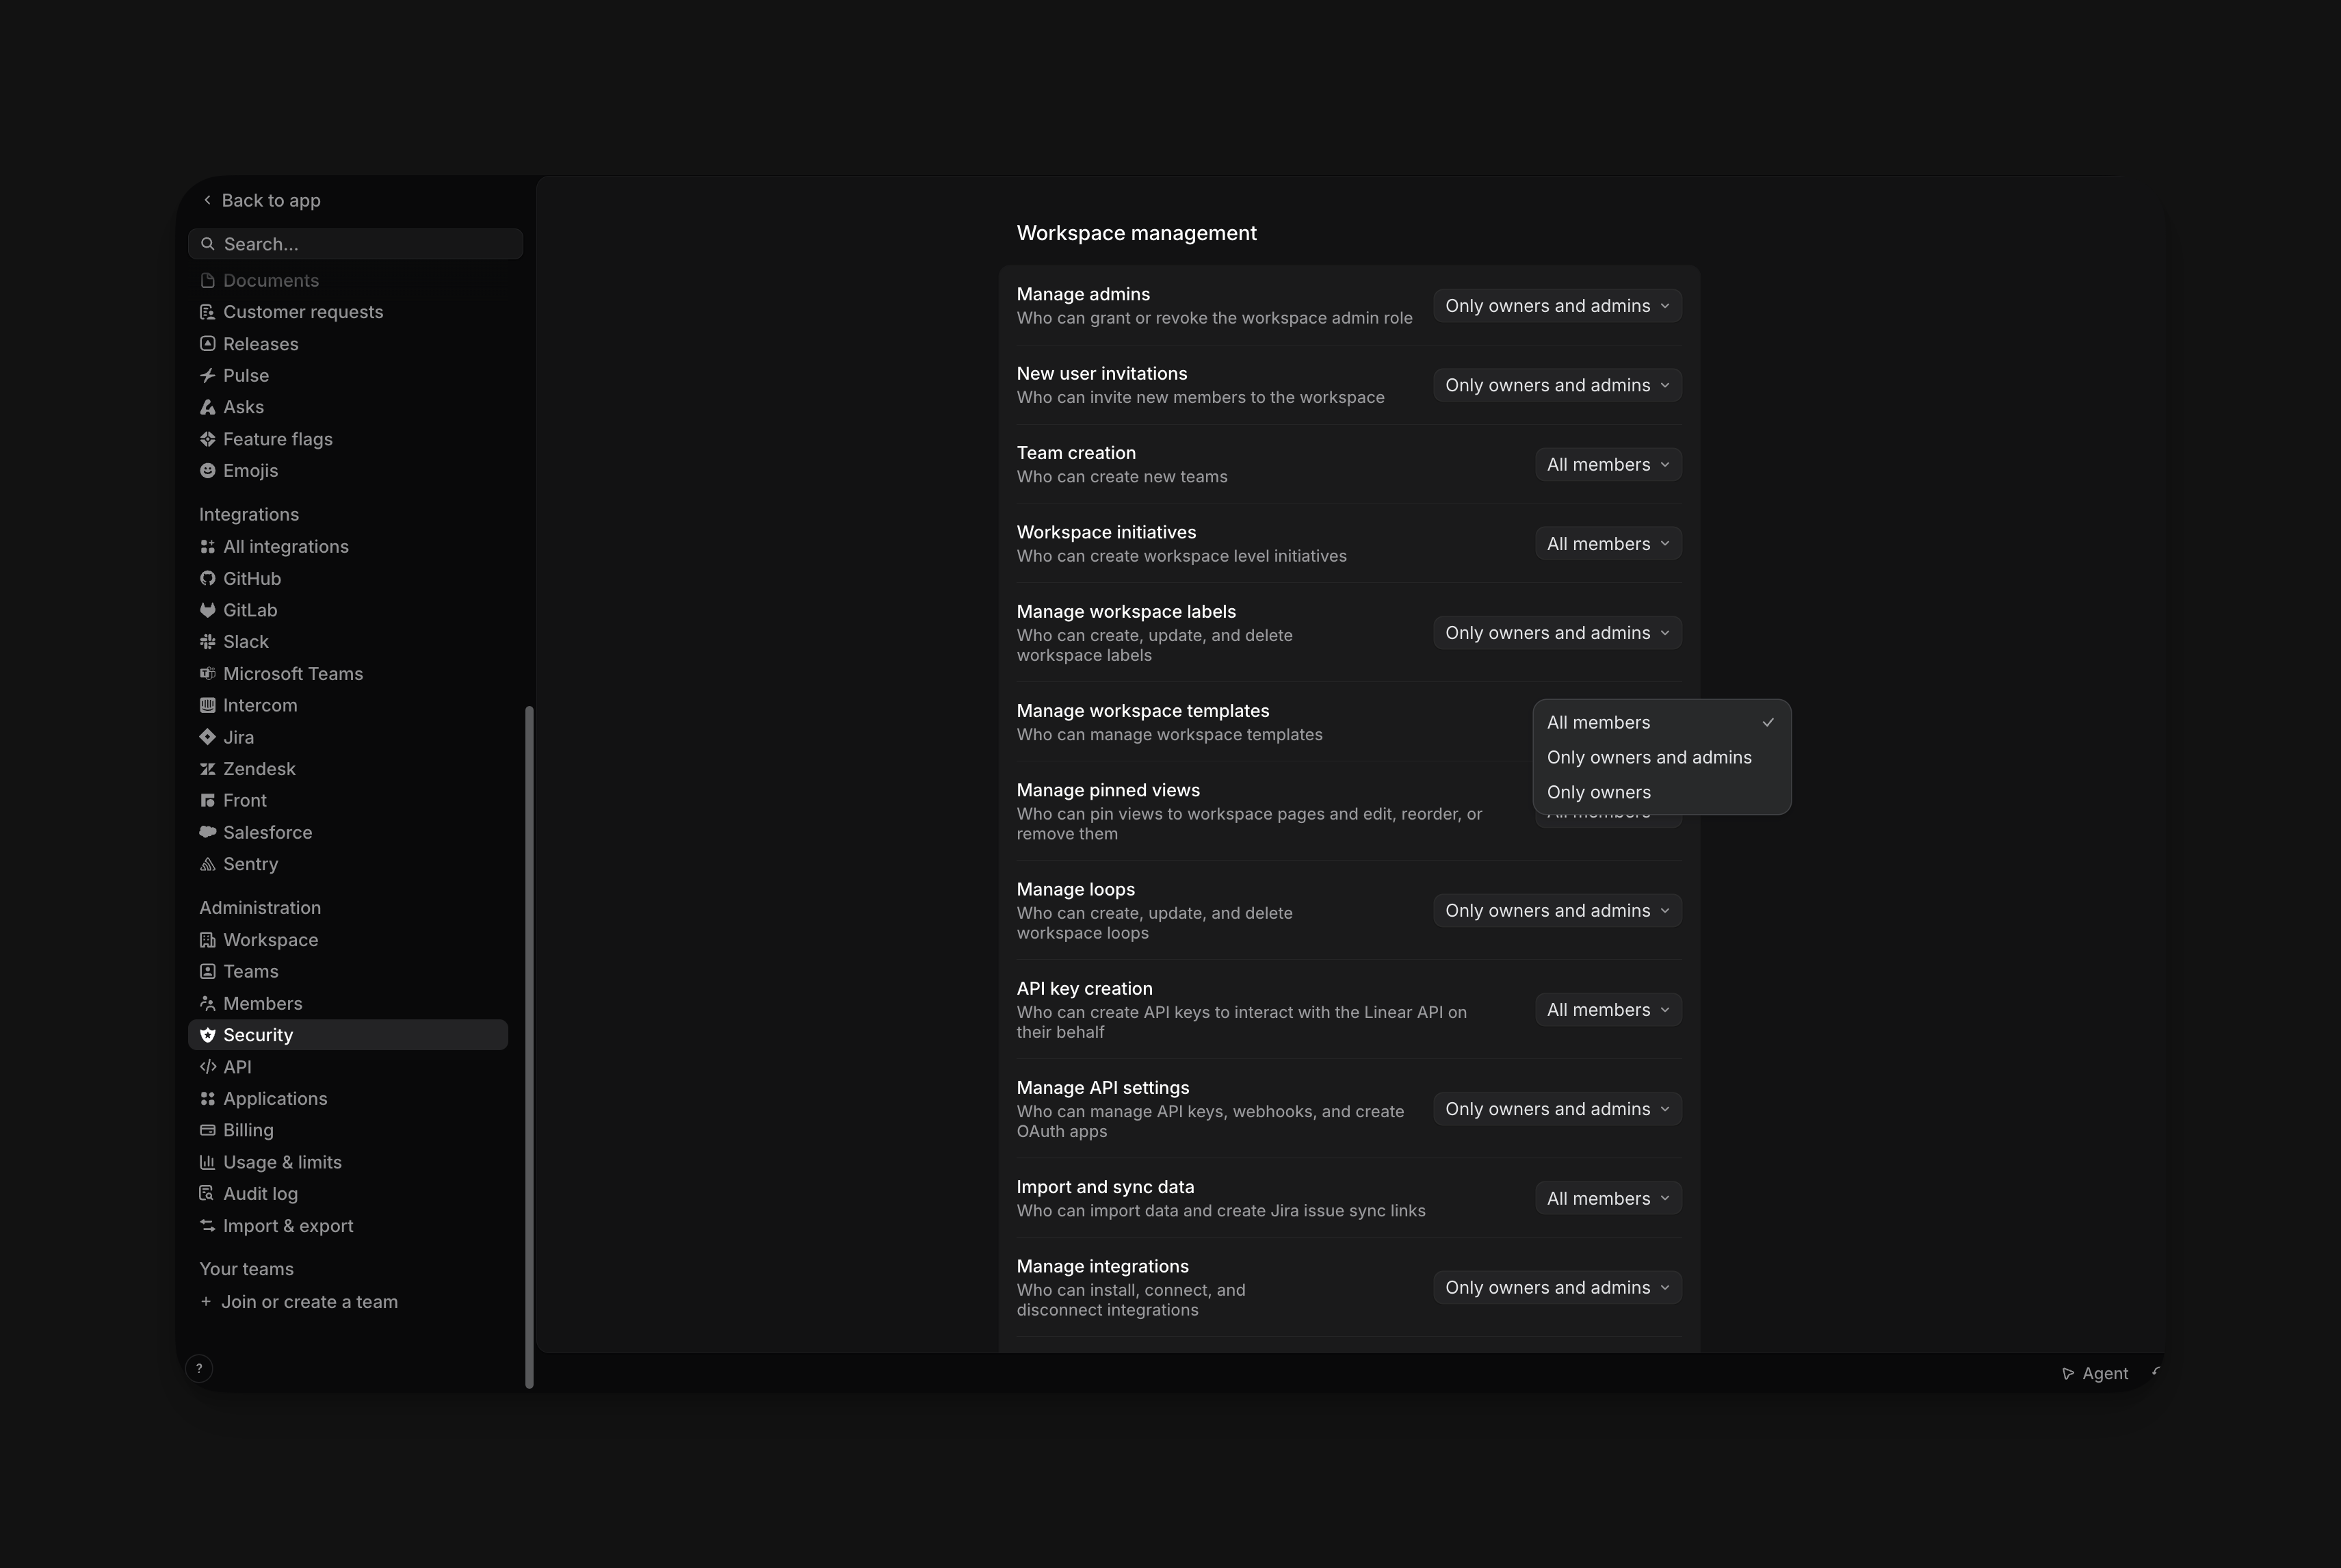Viewport: 2341px width, 1568px height.
Task: Open the API key creation dropdown
Action: 1608,1010
